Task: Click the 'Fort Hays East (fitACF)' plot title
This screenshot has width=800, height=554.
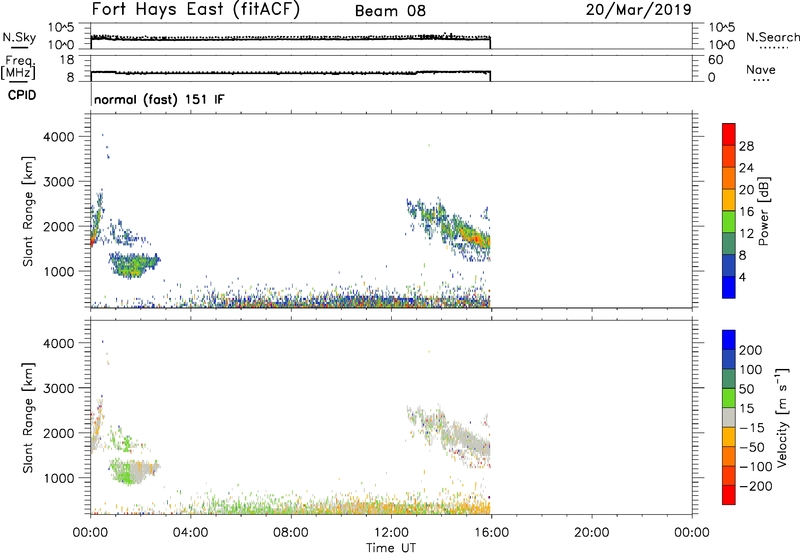Action: coord(196,9)
